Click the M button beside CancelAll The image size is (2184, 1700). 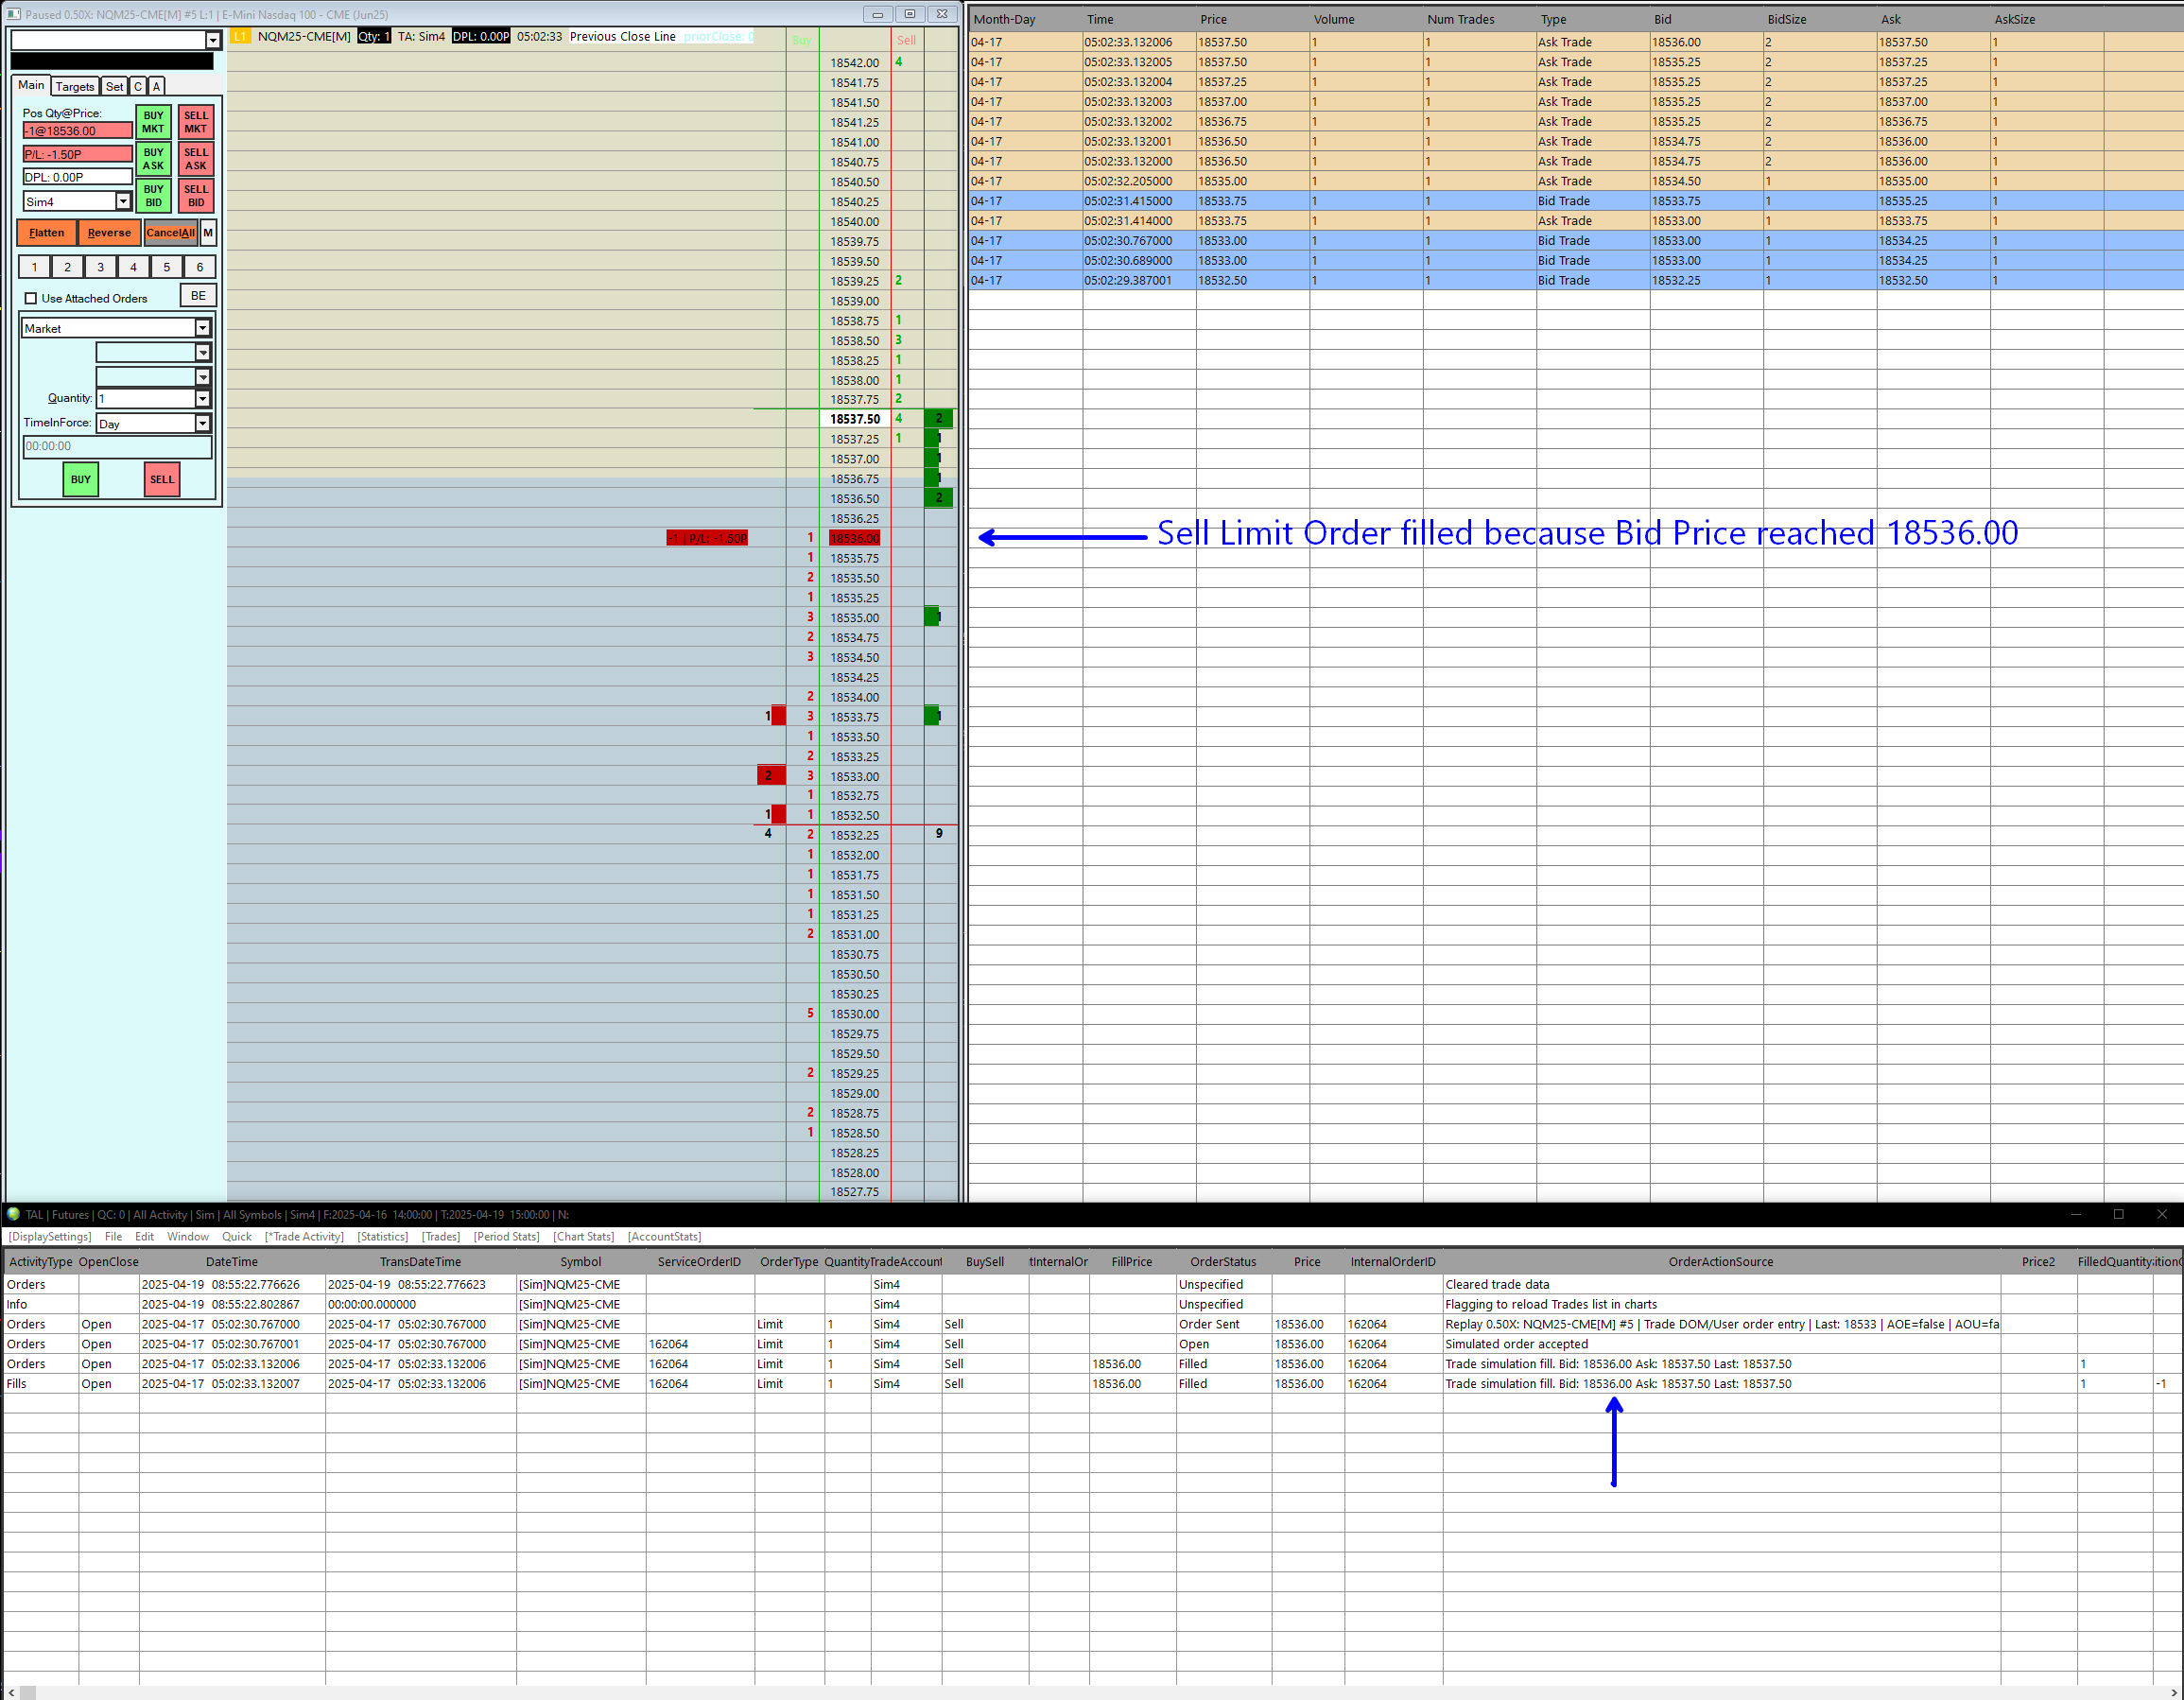(208, 233)
